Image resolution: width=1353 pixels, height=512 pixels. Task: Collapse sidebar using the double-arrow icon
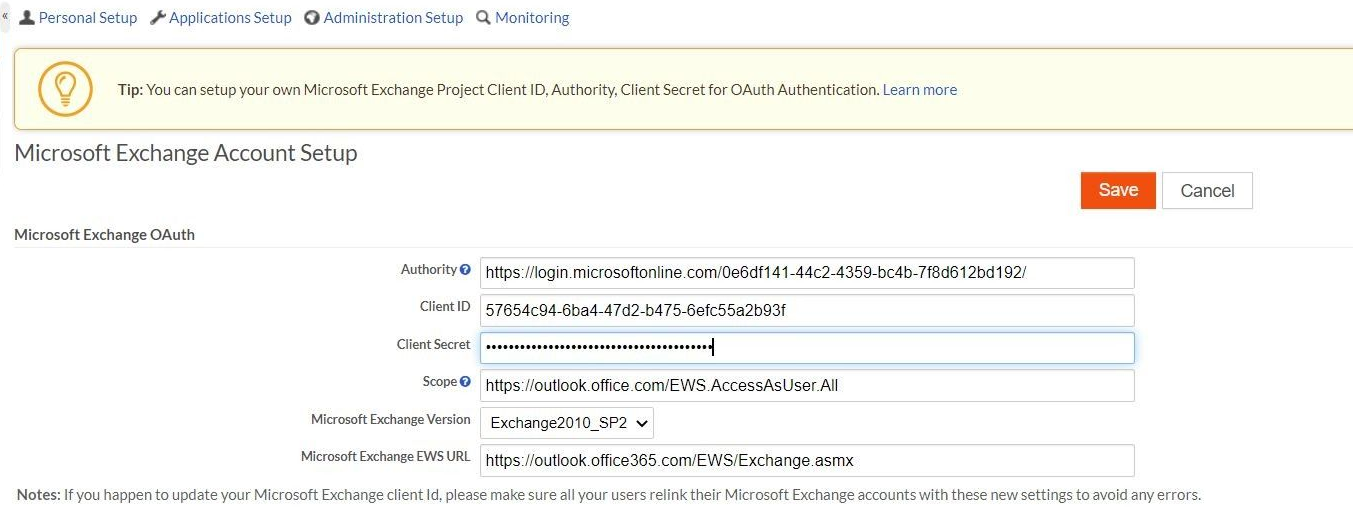coord(5,16)
